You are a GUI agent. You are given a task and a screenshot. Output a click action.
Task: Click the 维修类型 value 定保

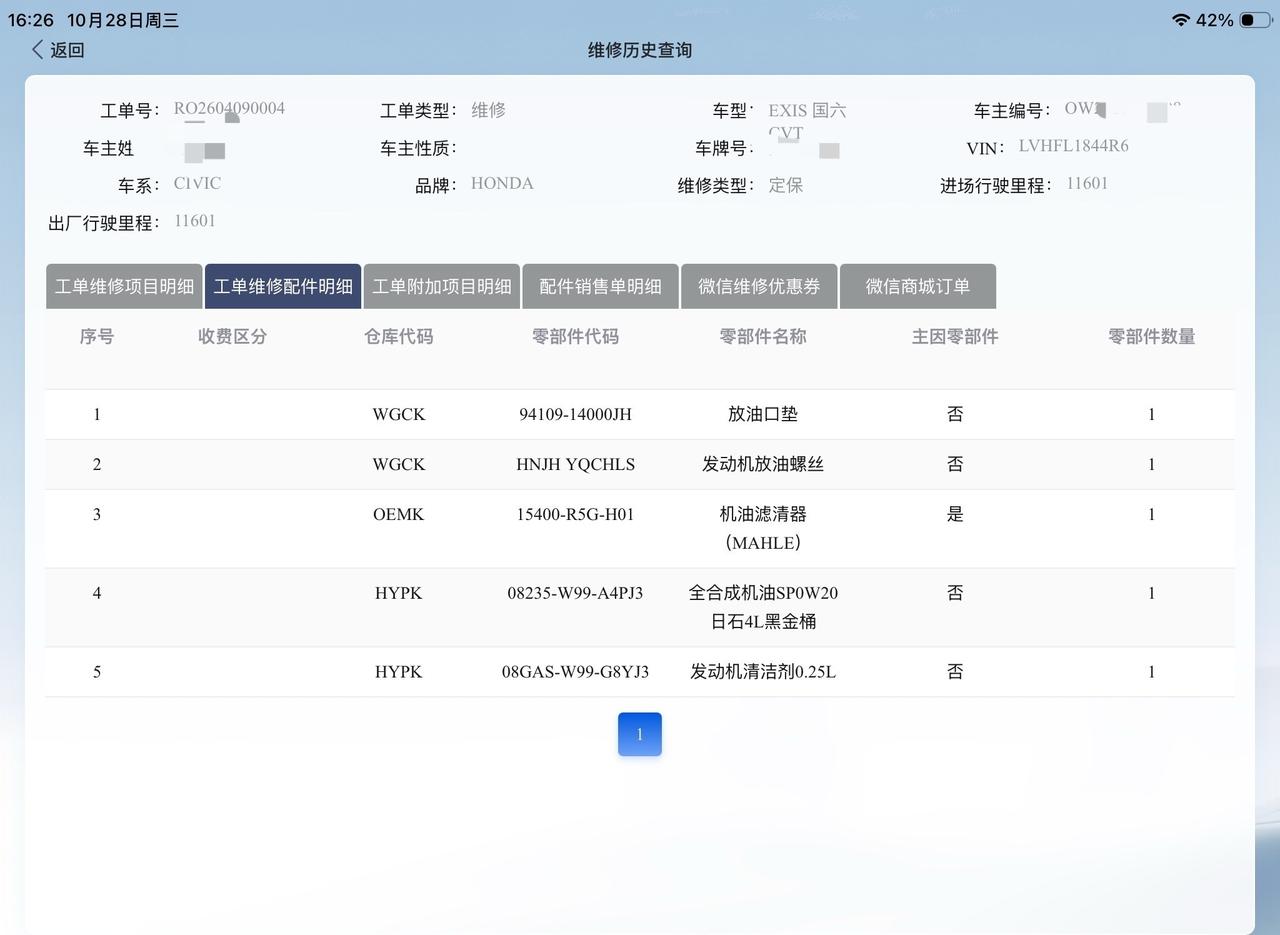[786, 185]
